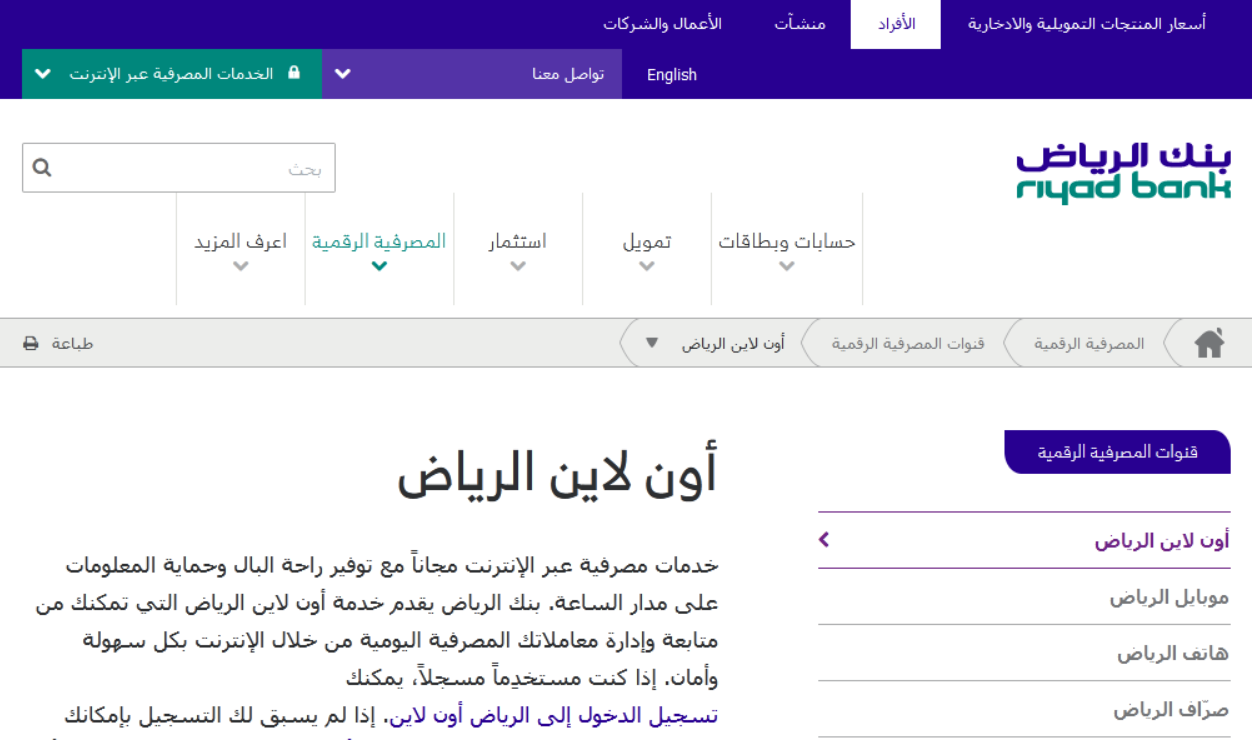This screenshot has width=1252, height=740.
Task: Expand the تواصل معنا dropdown chevron
Action: click(343, 74)
